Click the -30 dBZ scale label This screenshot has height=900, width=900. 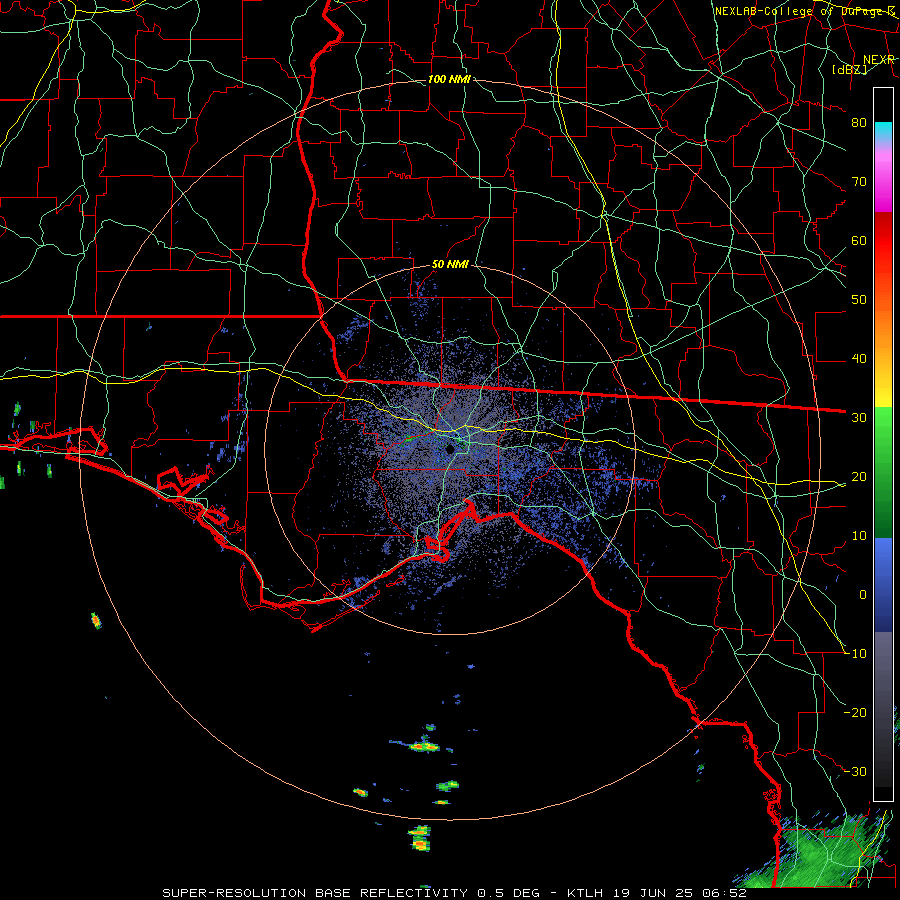(x=855, y=772)
